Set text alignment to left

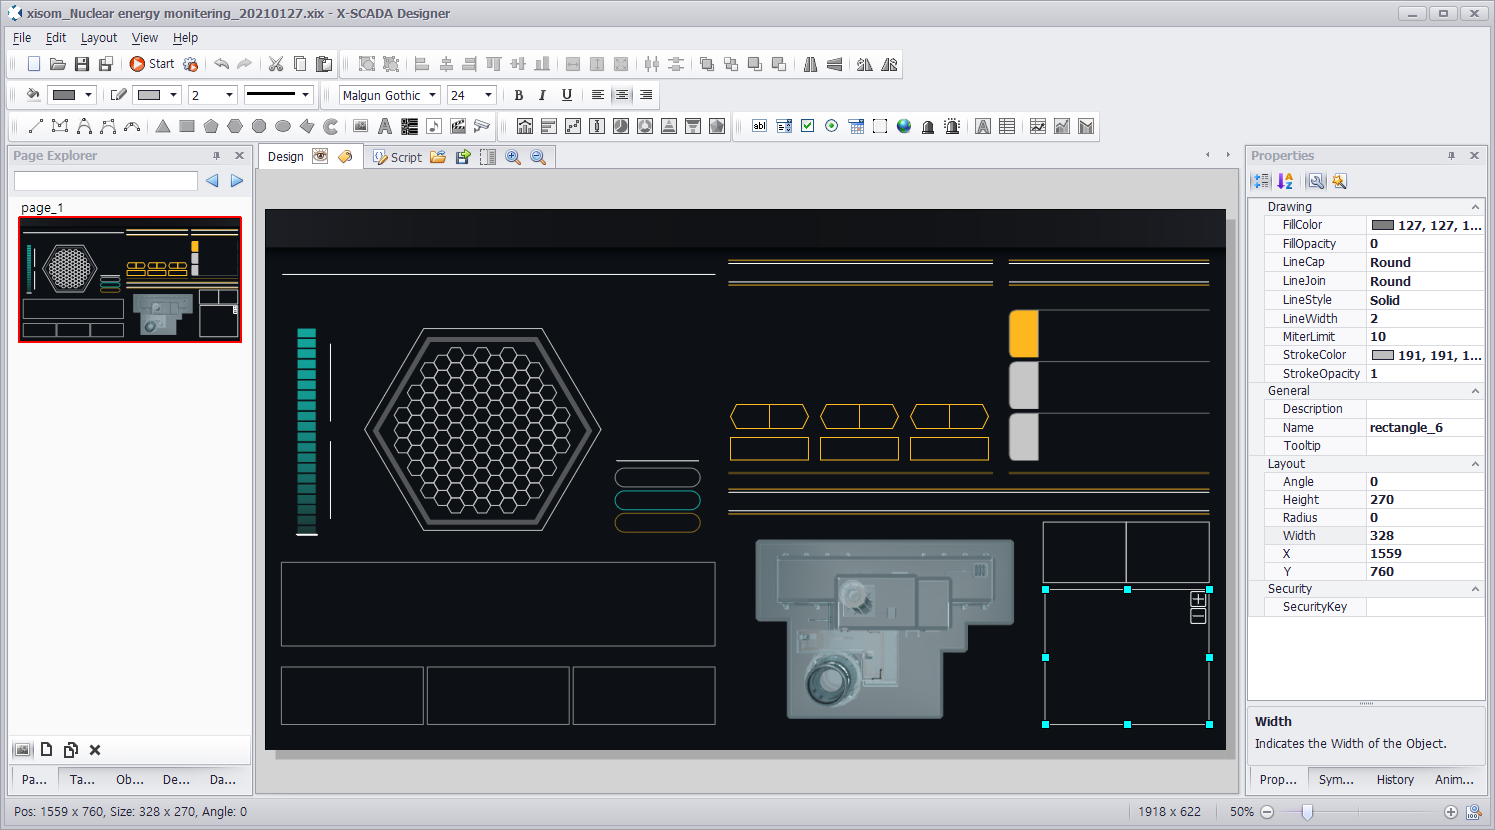(x=598, y=95)
